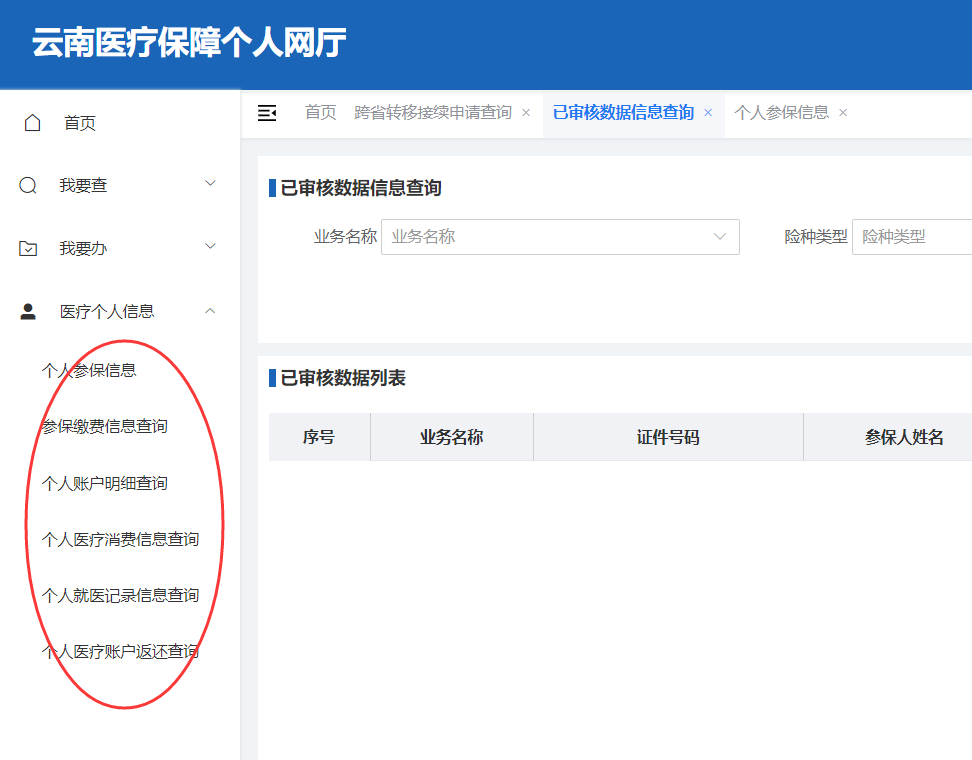Switch to the 首页 tab

319,113
